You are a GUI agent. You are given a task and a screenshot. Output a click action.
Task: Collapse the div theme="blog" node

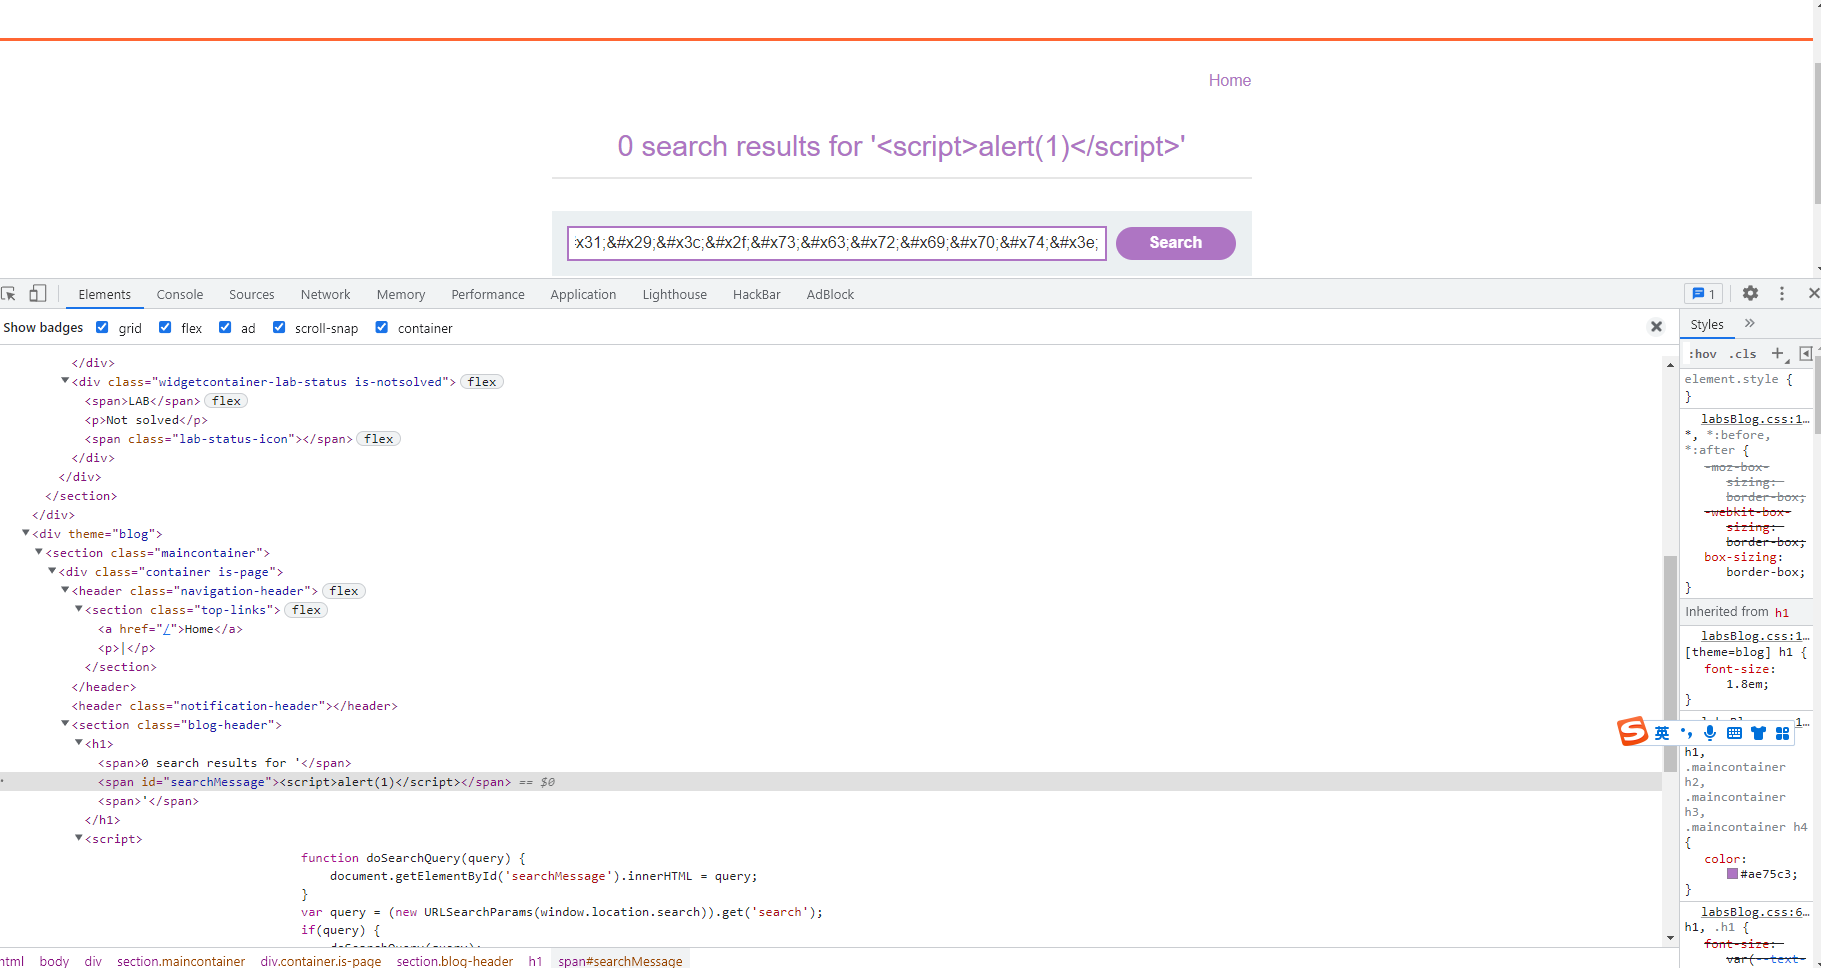(25, 532)
